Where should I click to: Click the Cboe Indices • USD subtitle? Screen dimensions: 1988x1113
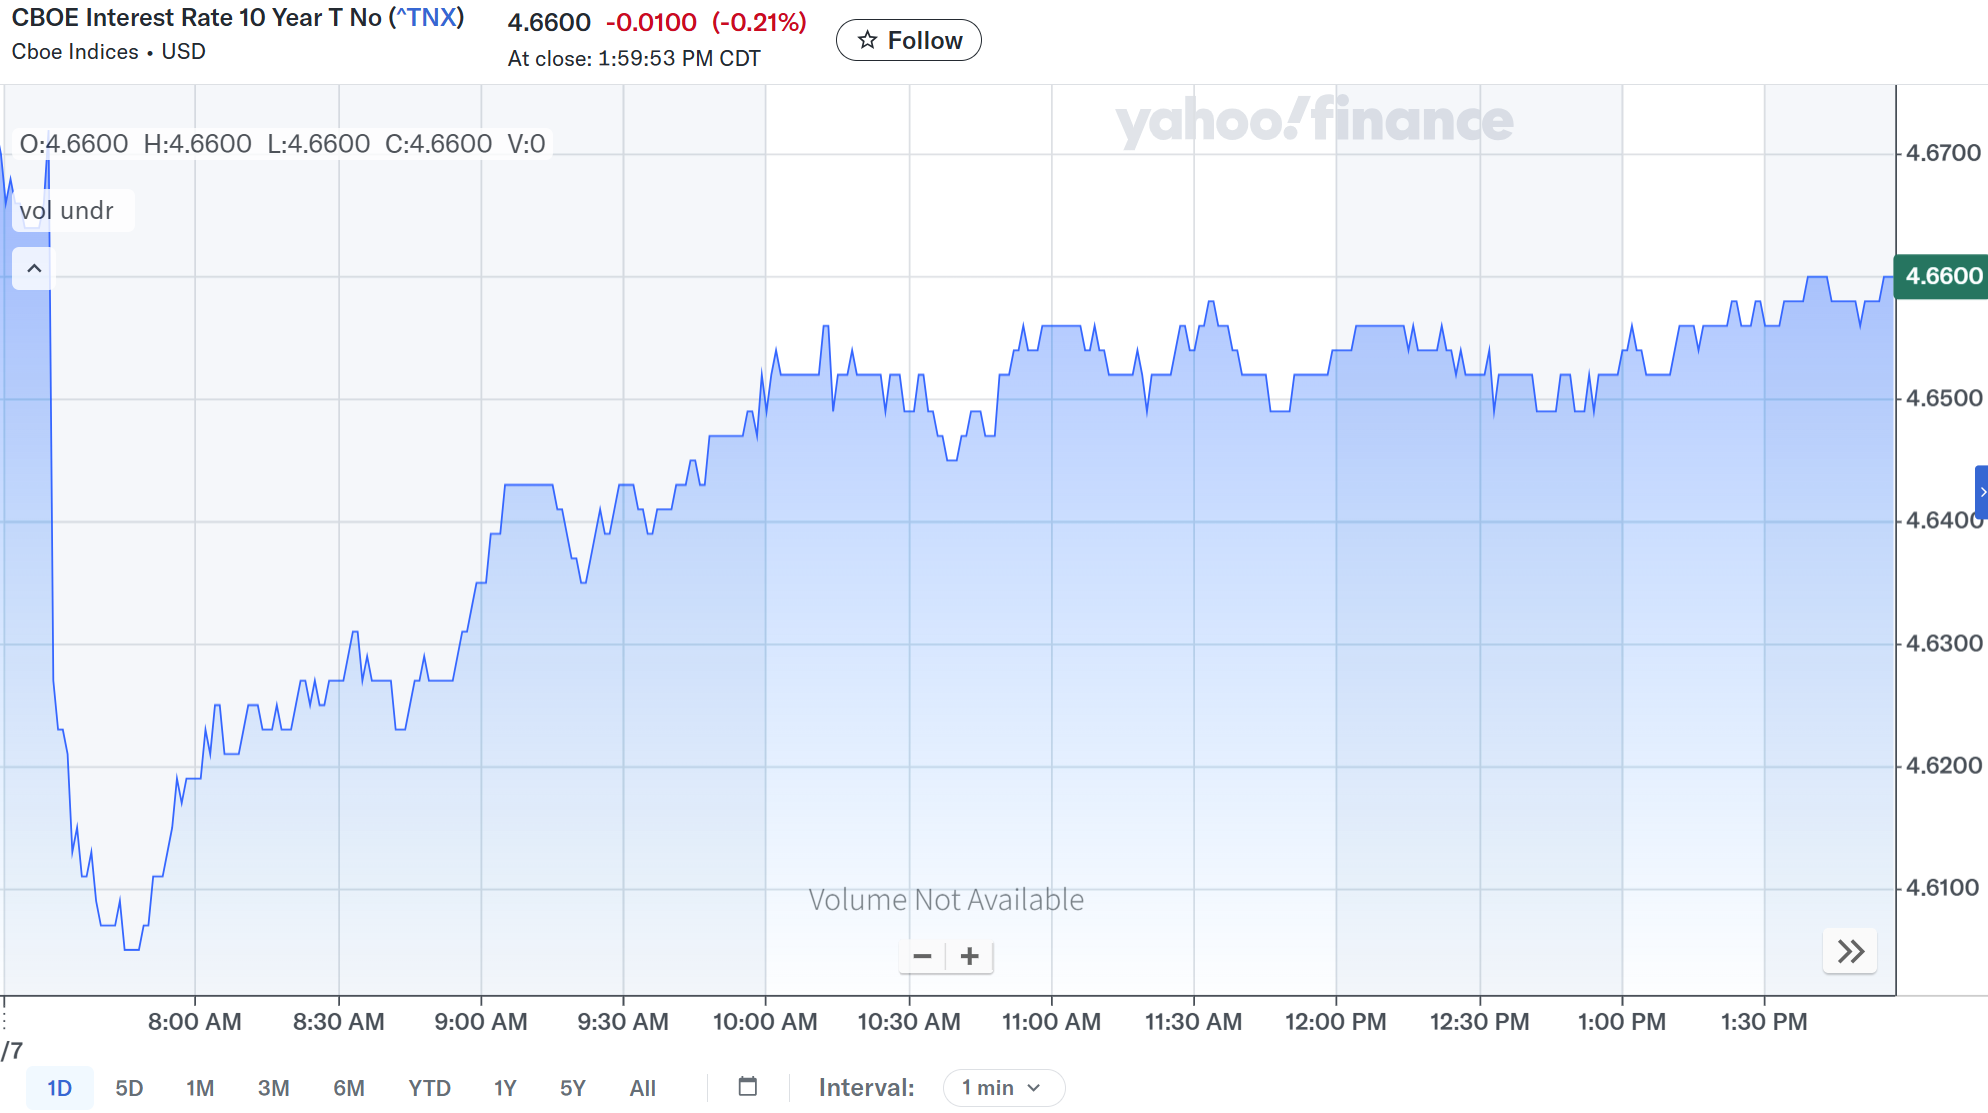tap(109, 52)
